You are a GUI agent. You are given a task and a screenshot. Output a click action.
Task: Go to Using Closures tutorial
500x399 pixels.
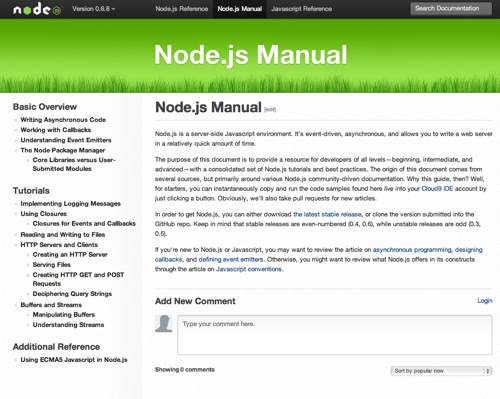43,214
